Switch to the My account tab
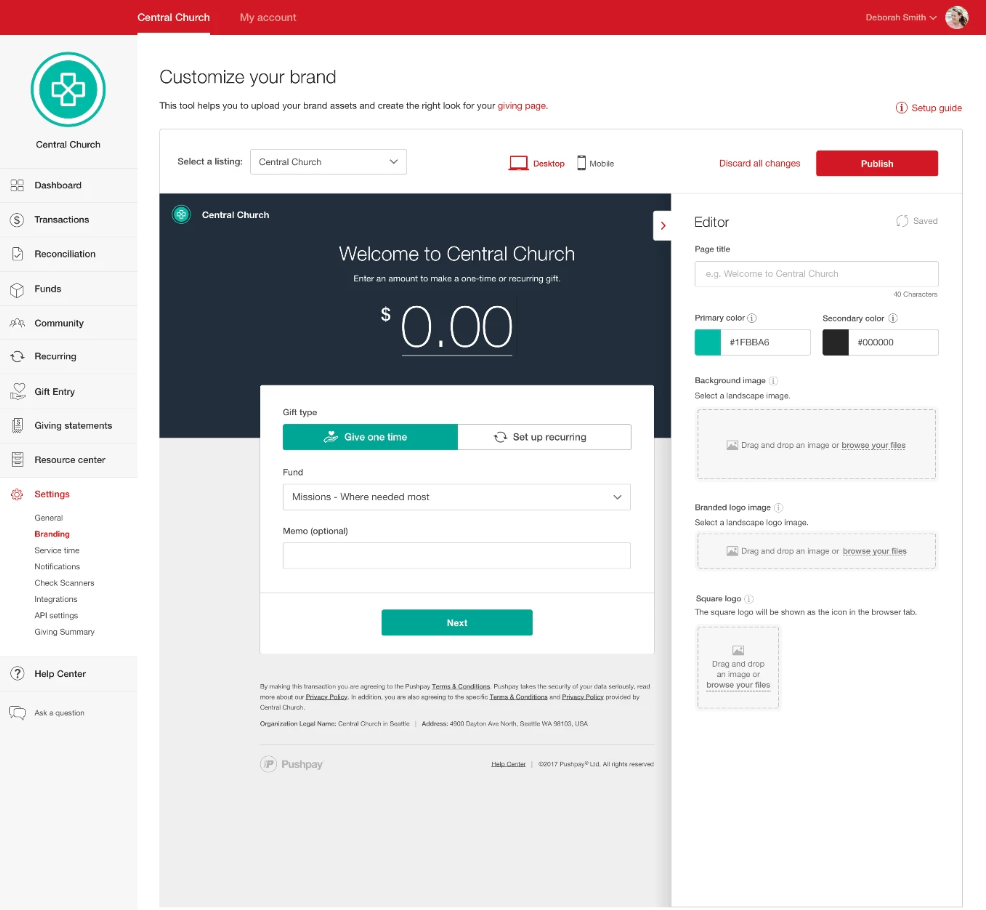 pyautogui.click(x=267, y=17)
